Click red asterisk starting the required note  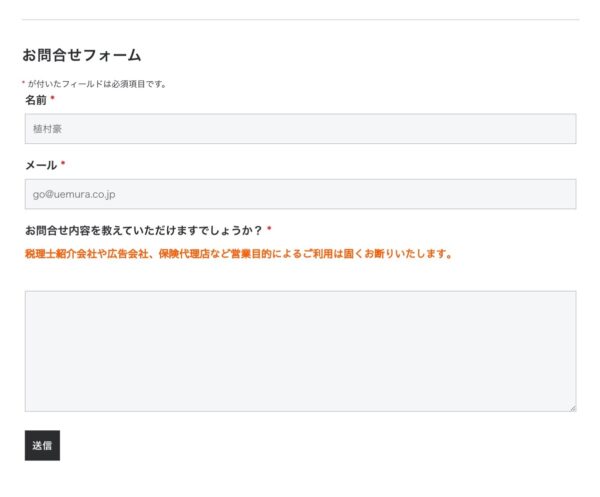pos(23,82)
